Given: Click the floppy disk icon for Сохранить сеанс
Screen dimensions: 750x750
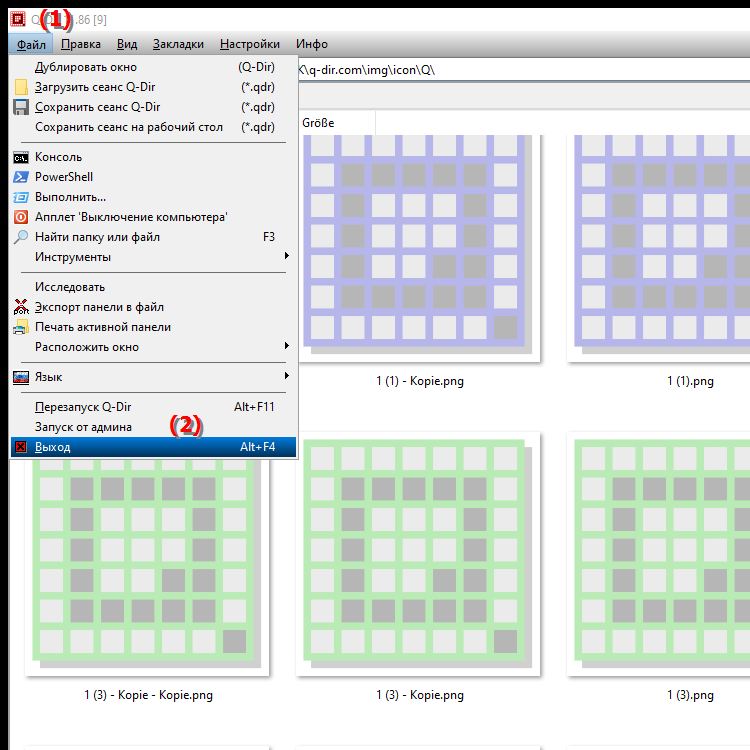Looking at the screenshot, I should 21,107.
